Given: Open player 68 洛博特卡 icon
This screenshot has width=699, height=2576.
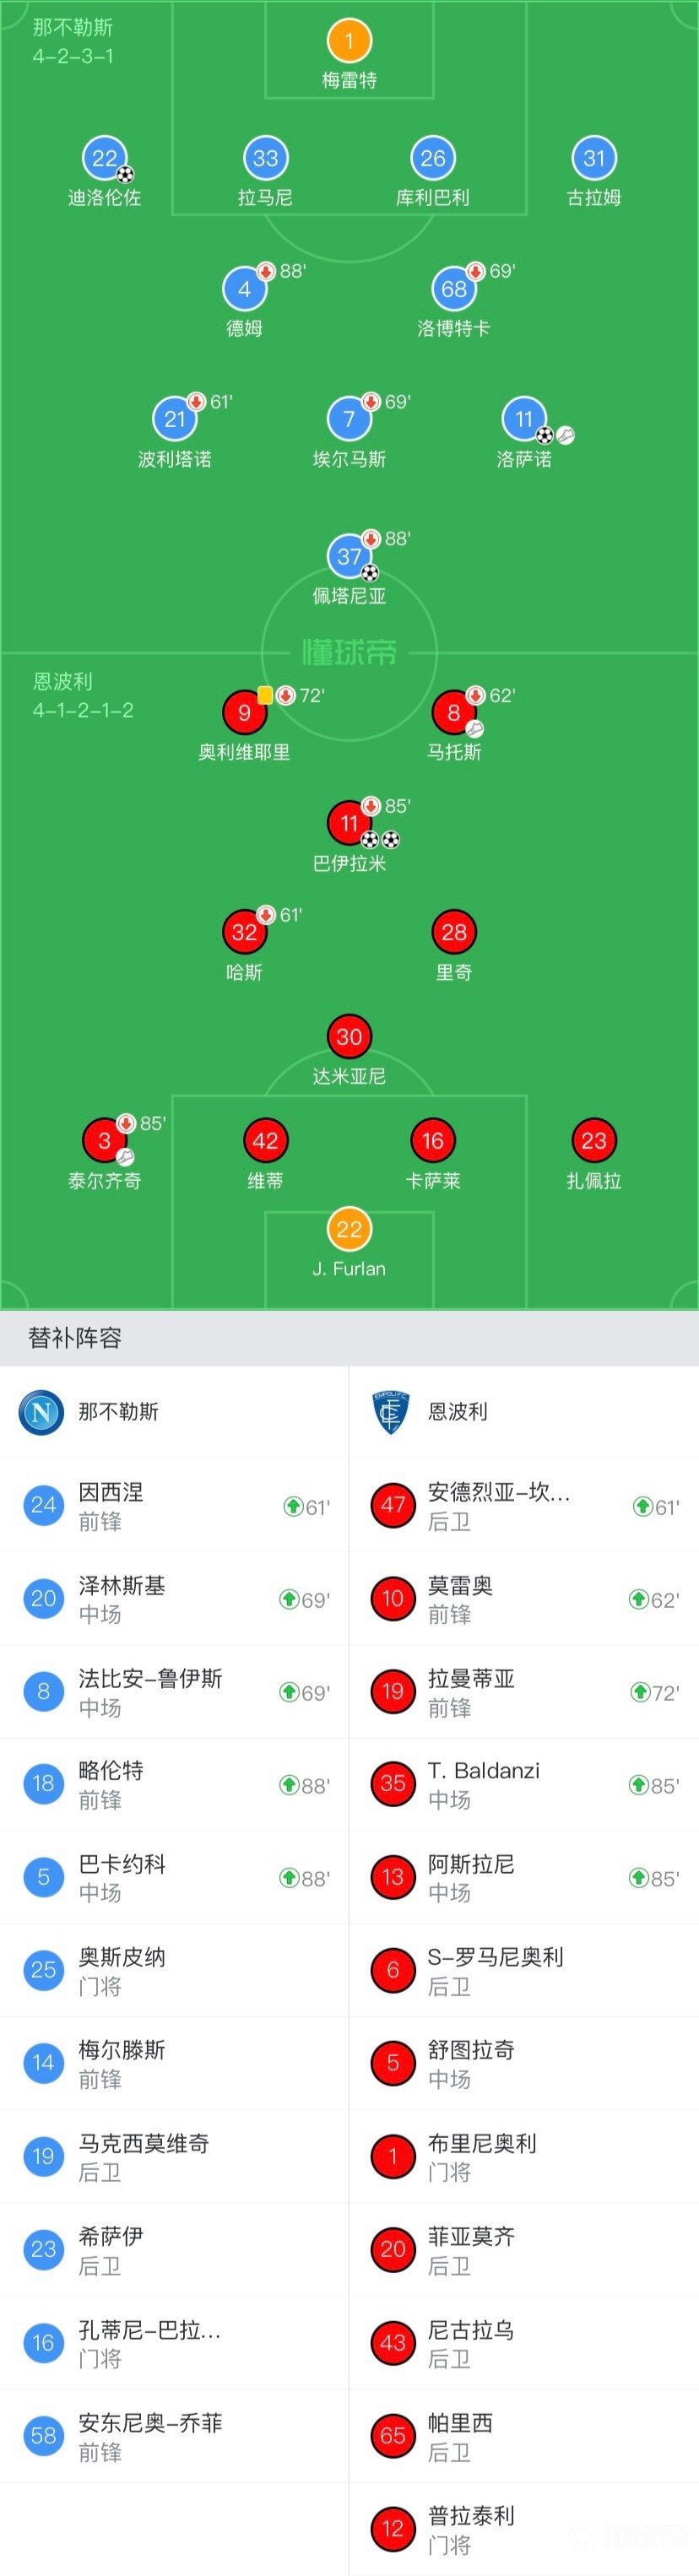Looking at the screenshot, I should coord(454,289).
